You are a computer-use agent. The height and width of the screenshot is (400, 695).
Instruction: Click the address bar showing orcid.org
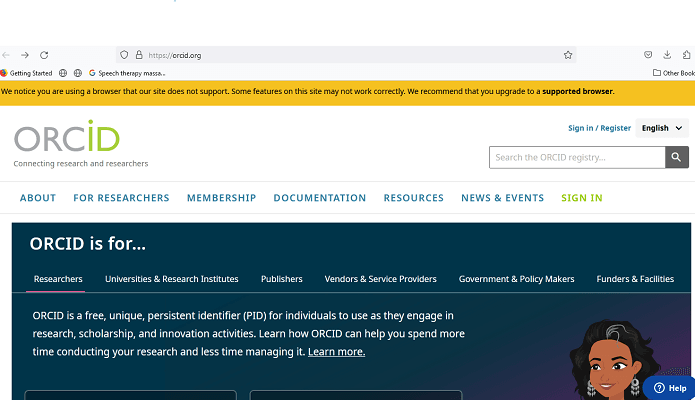346,55
